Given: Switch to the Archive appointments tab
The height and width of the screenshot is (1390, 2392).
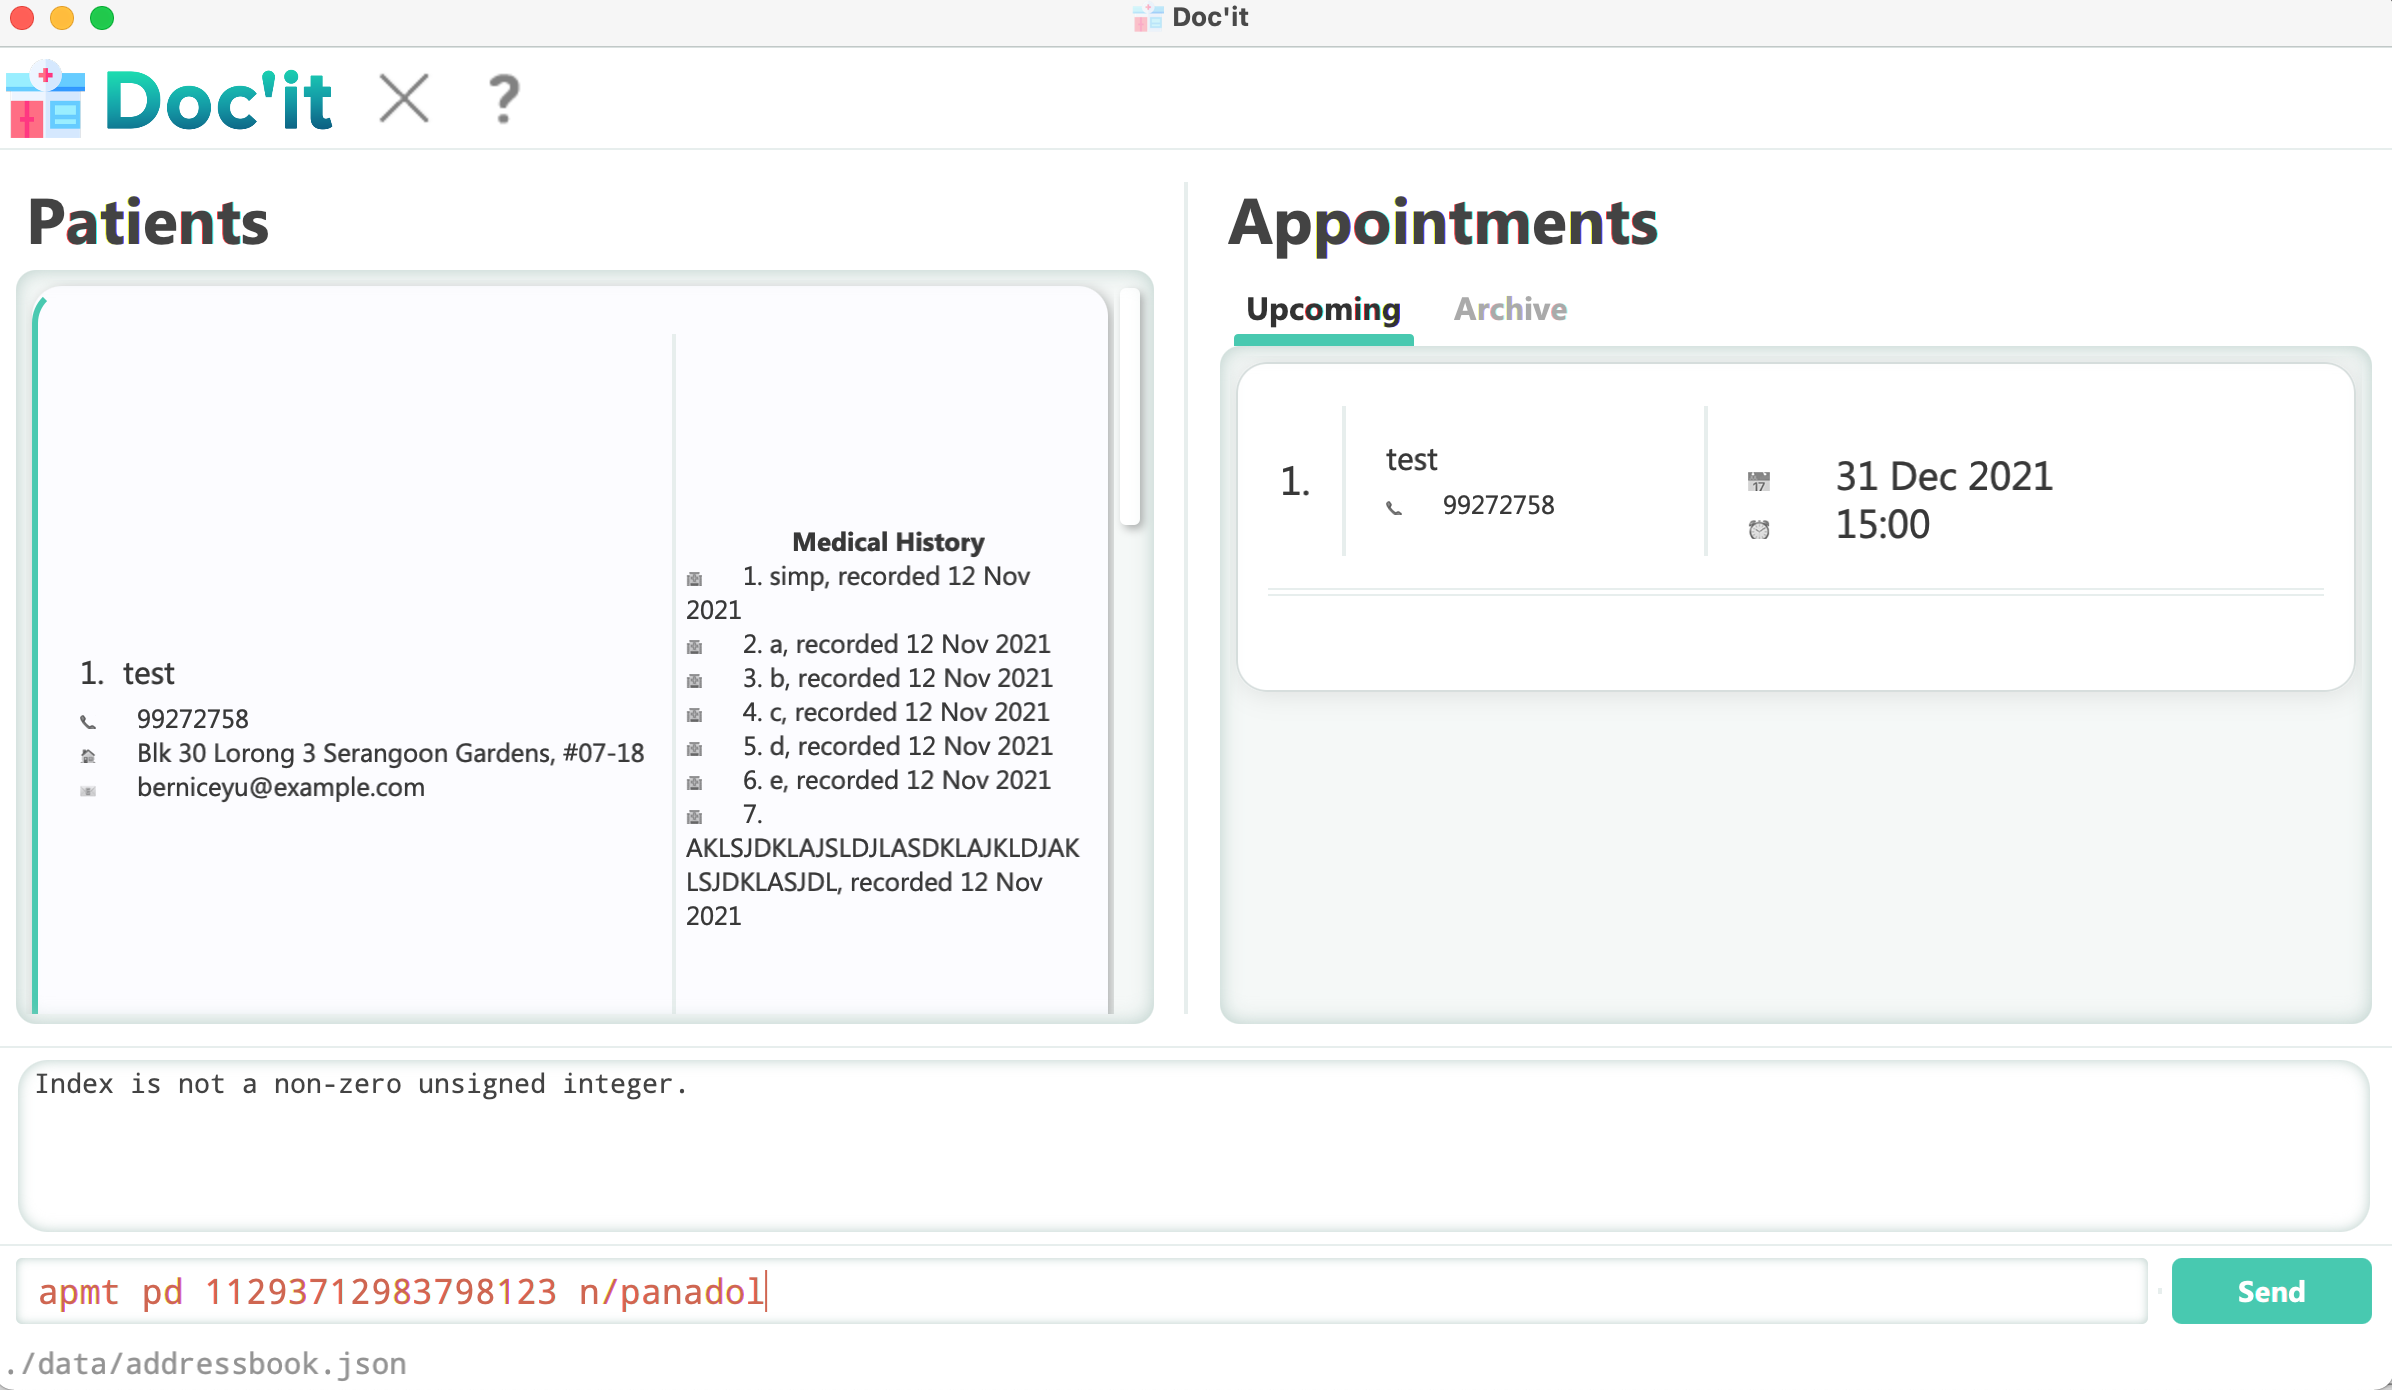Looking at the screenshot, I should [x=1510, y=310].
